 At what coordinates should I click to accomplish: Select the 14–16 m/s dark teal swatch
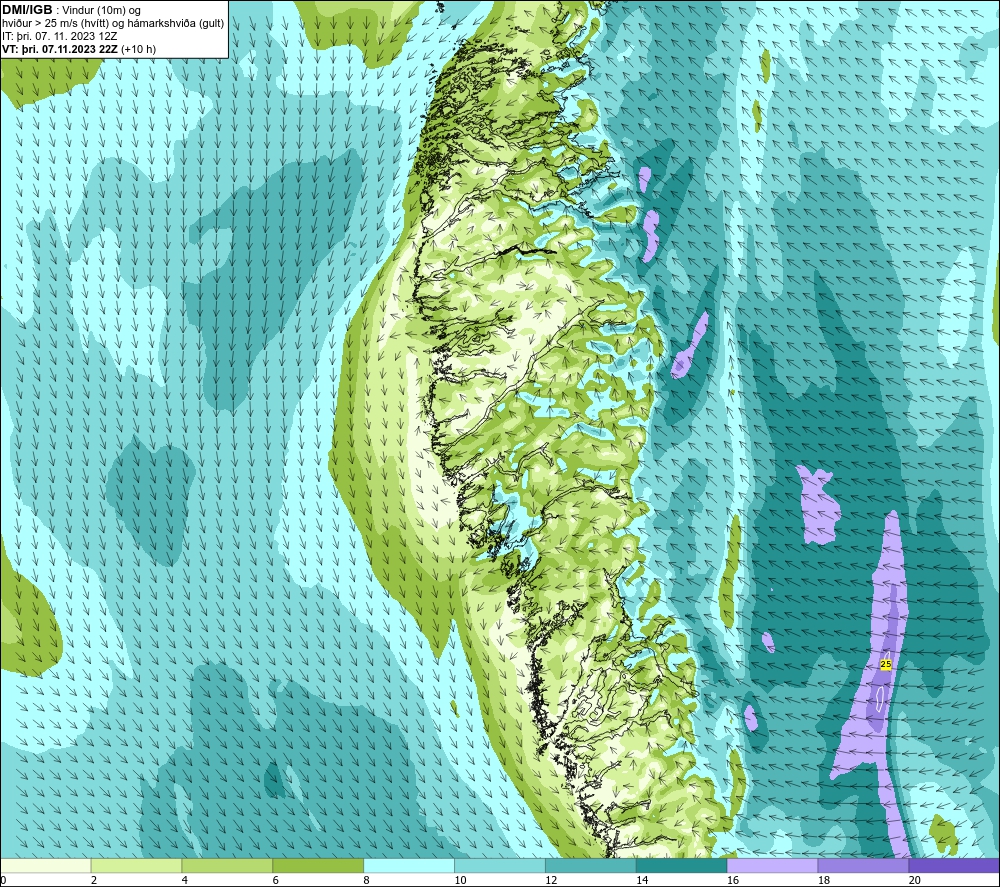682,865
